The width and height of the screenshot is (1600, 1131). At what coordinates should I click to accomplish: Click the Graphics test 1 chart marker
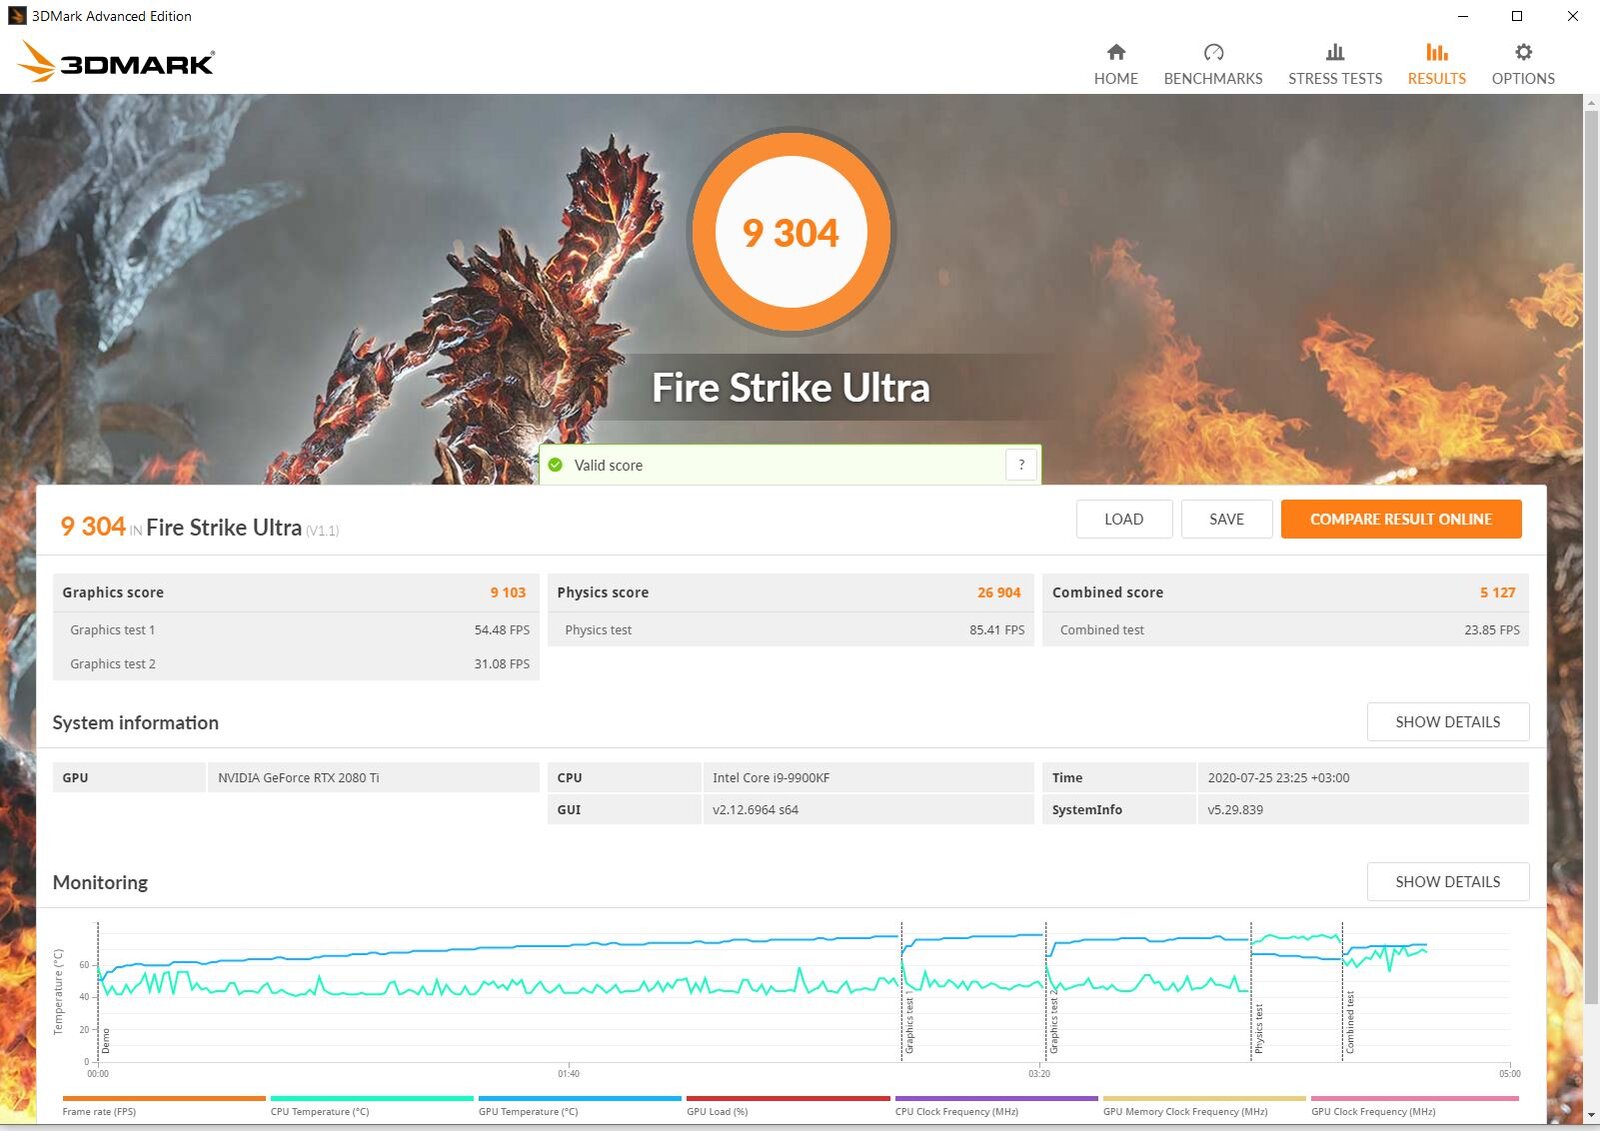point(909,1024)
